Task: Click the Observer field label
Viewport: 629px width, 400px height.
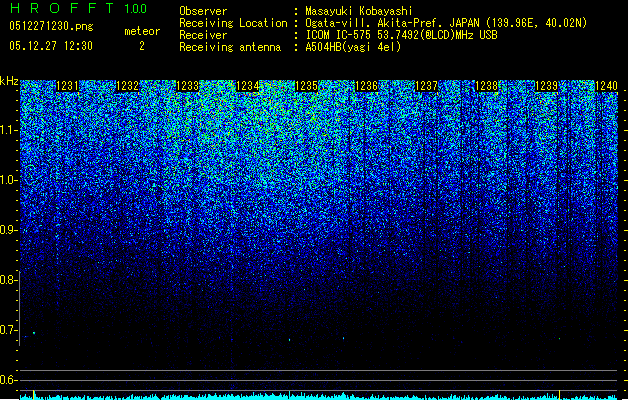Action: point(203,11)
